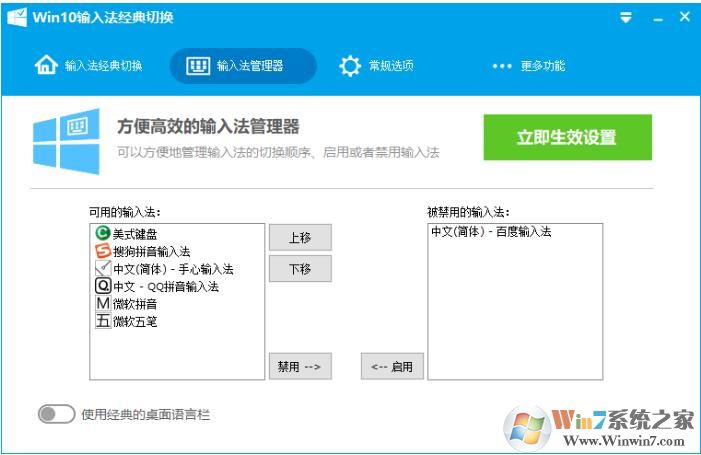Click the app logo in title bar
701x455 pixels.
click(17, 17)
